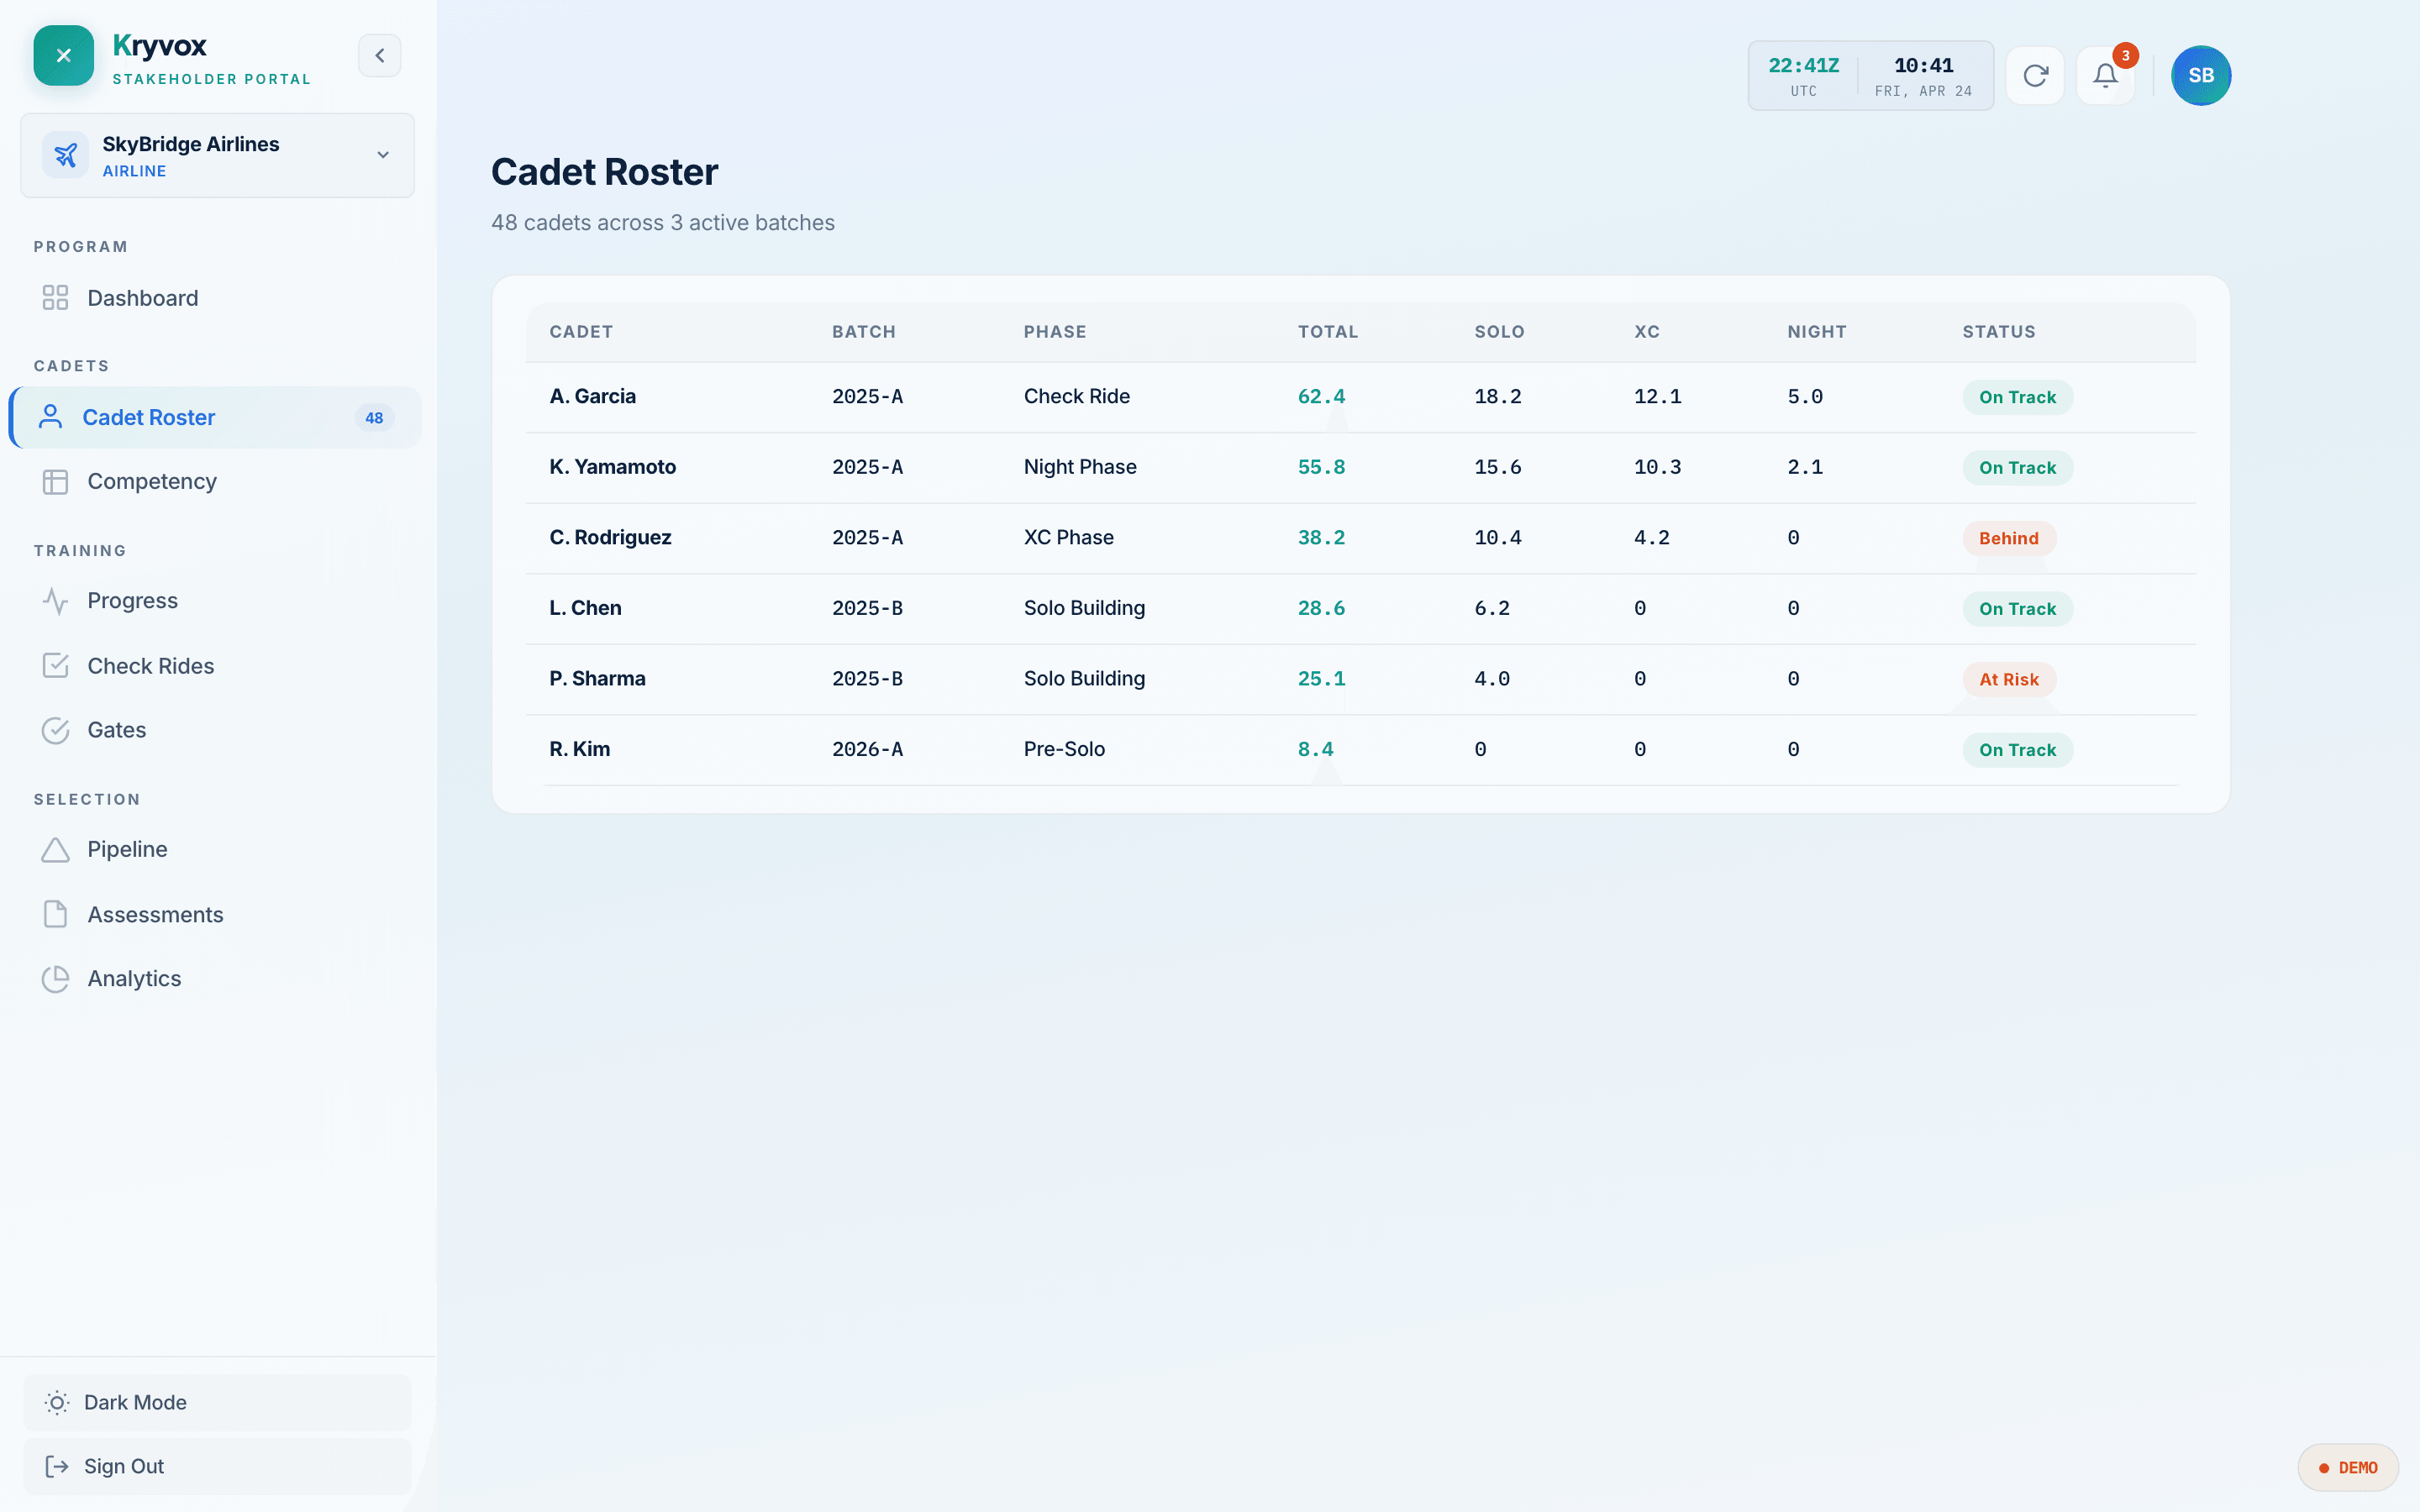Click the At Risk status of P. Sharma

pyautogui.click(x=2009, y=679)
